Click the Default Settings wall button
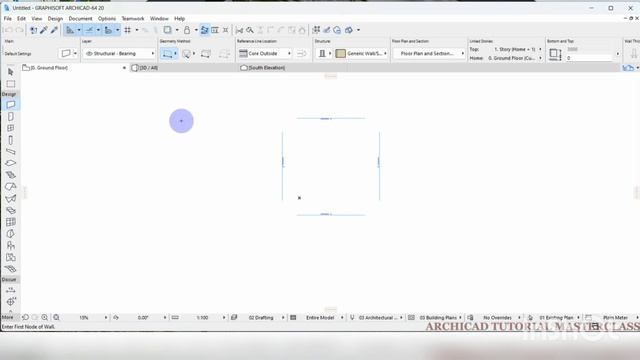Image resolution: width=640 pixels, height=360 pixels. tap(69, 53)
